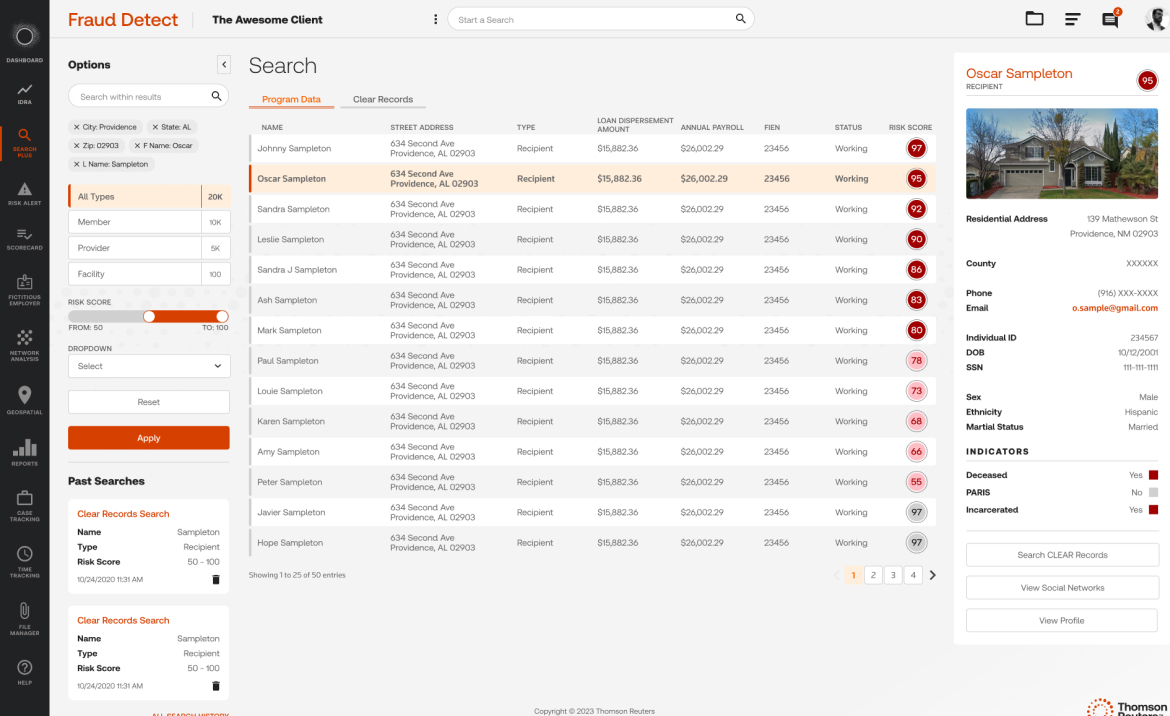The width and height of the screenshot is (1170, 716).
Task: Select the Provider type filter
Action: coord(149,248)
